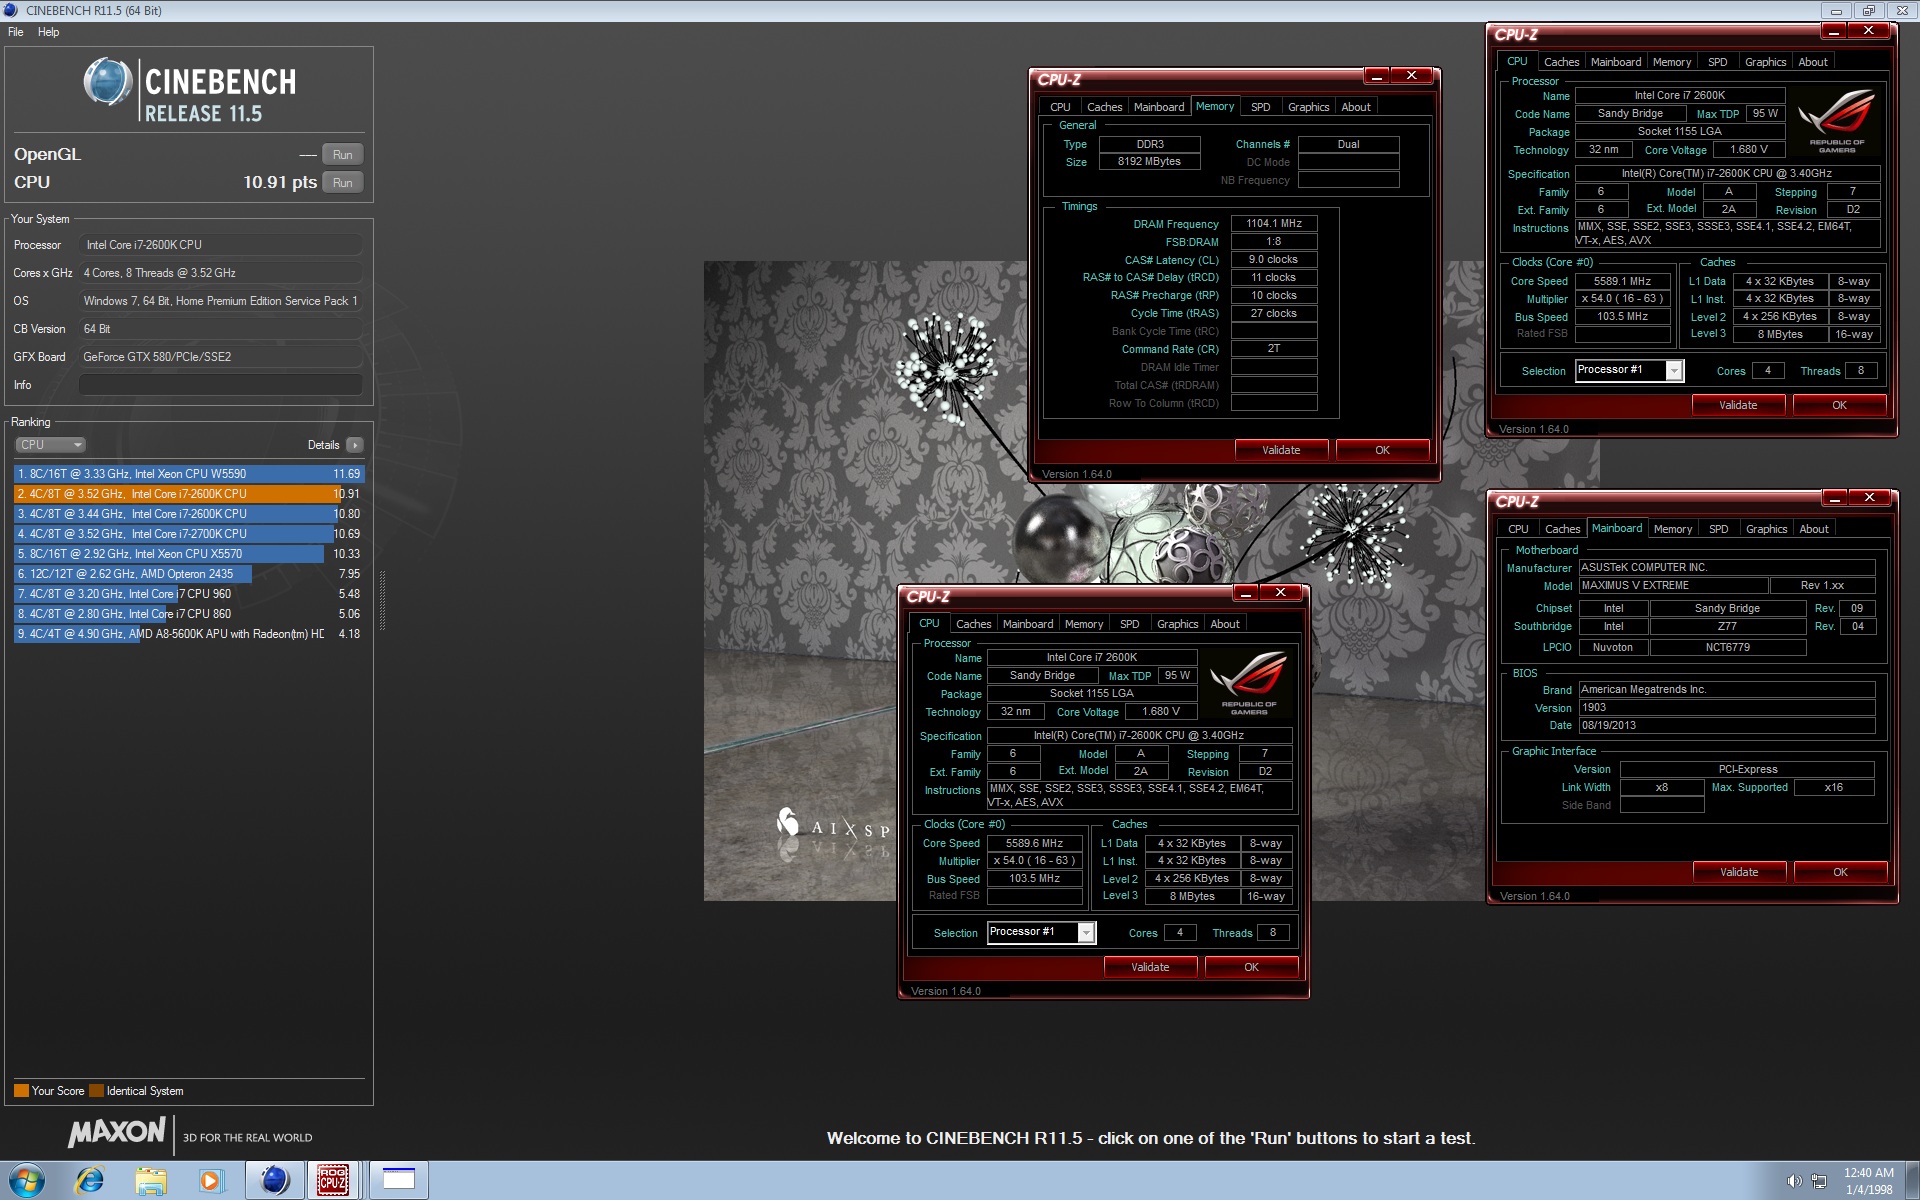Select ranking row AMD A8-5600K APU
1920x1200 pixels.
pyautogui.click(x=189, y=634)
